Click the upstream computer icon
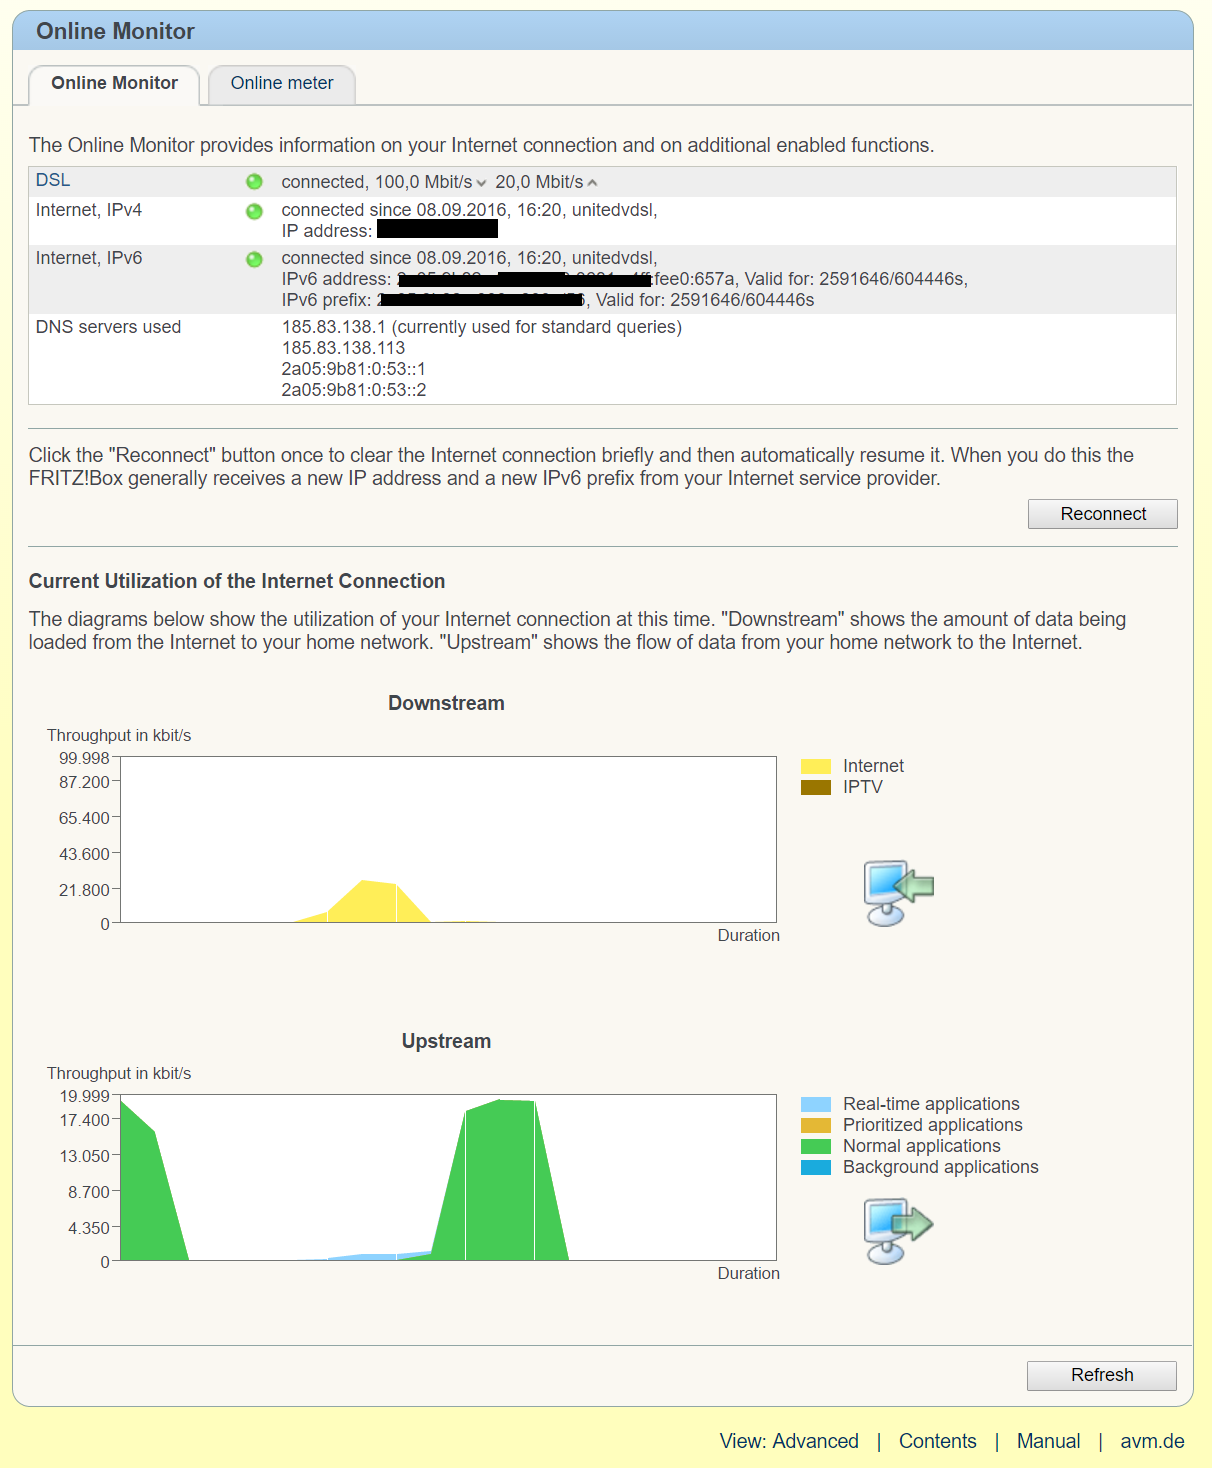The width and height of the screenshot is (1212, 1468). click(897, 1230)
